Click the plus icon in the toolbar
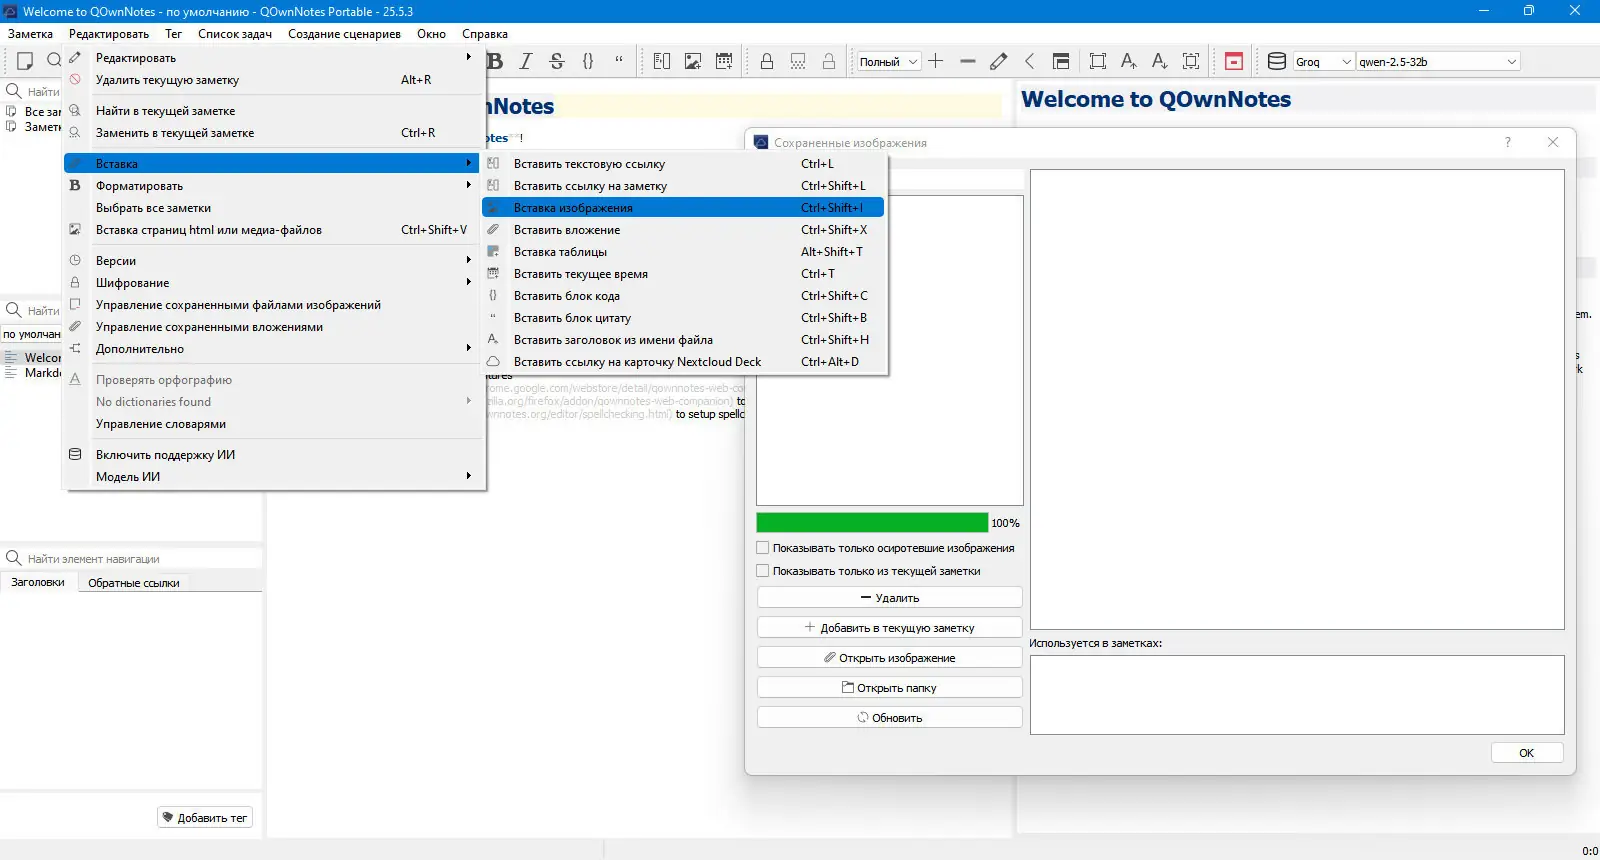The height and width of the screenshot is (860, 1600). click(936, 61)
